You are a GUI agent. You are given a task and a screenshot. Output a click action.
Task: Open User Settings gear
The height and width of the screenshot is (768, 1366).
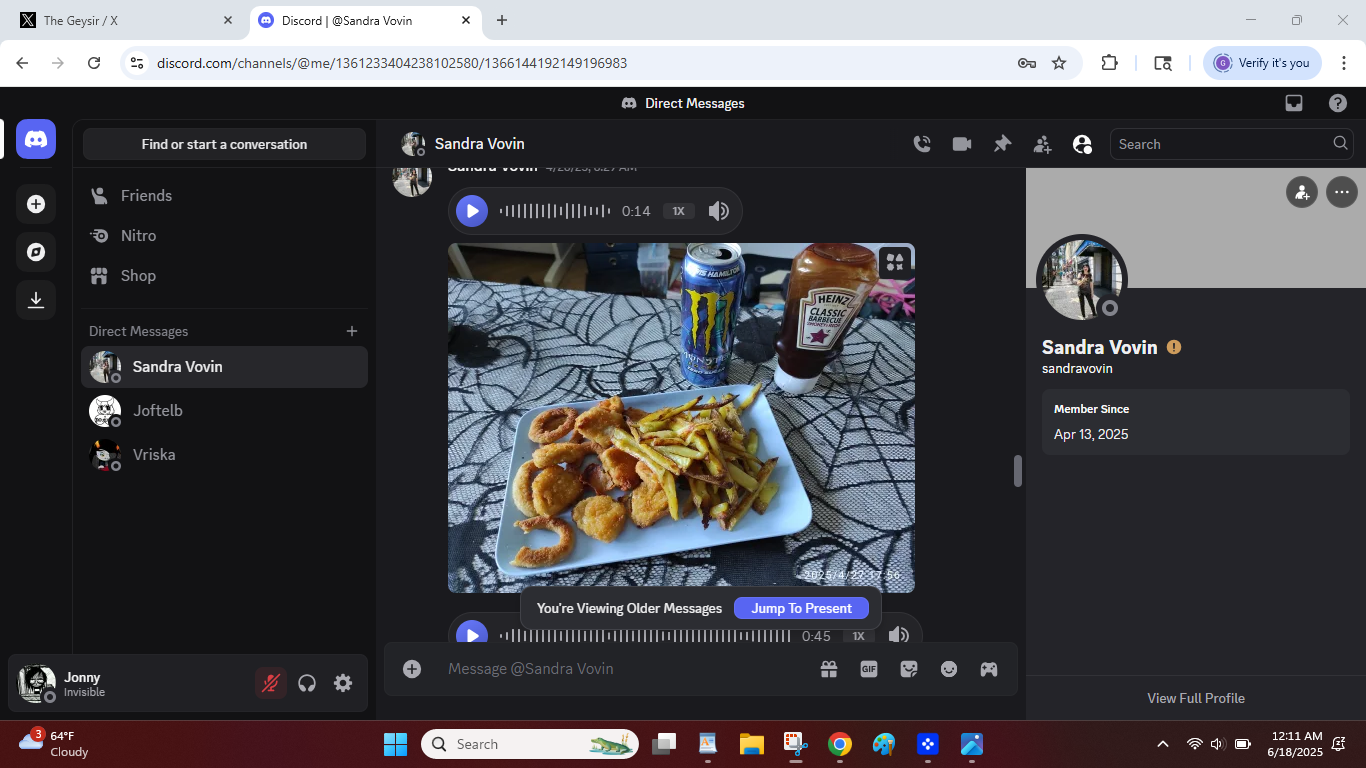pyautogui.click(x=343, y=683)
